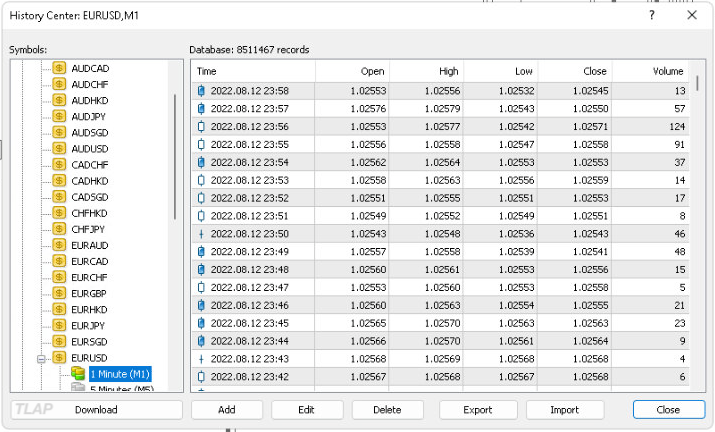Image resolution: width=715 pixels, height=432 pixels.
Task: Click the AUDCHF dollar icon
Action: (x=59, y=84)
